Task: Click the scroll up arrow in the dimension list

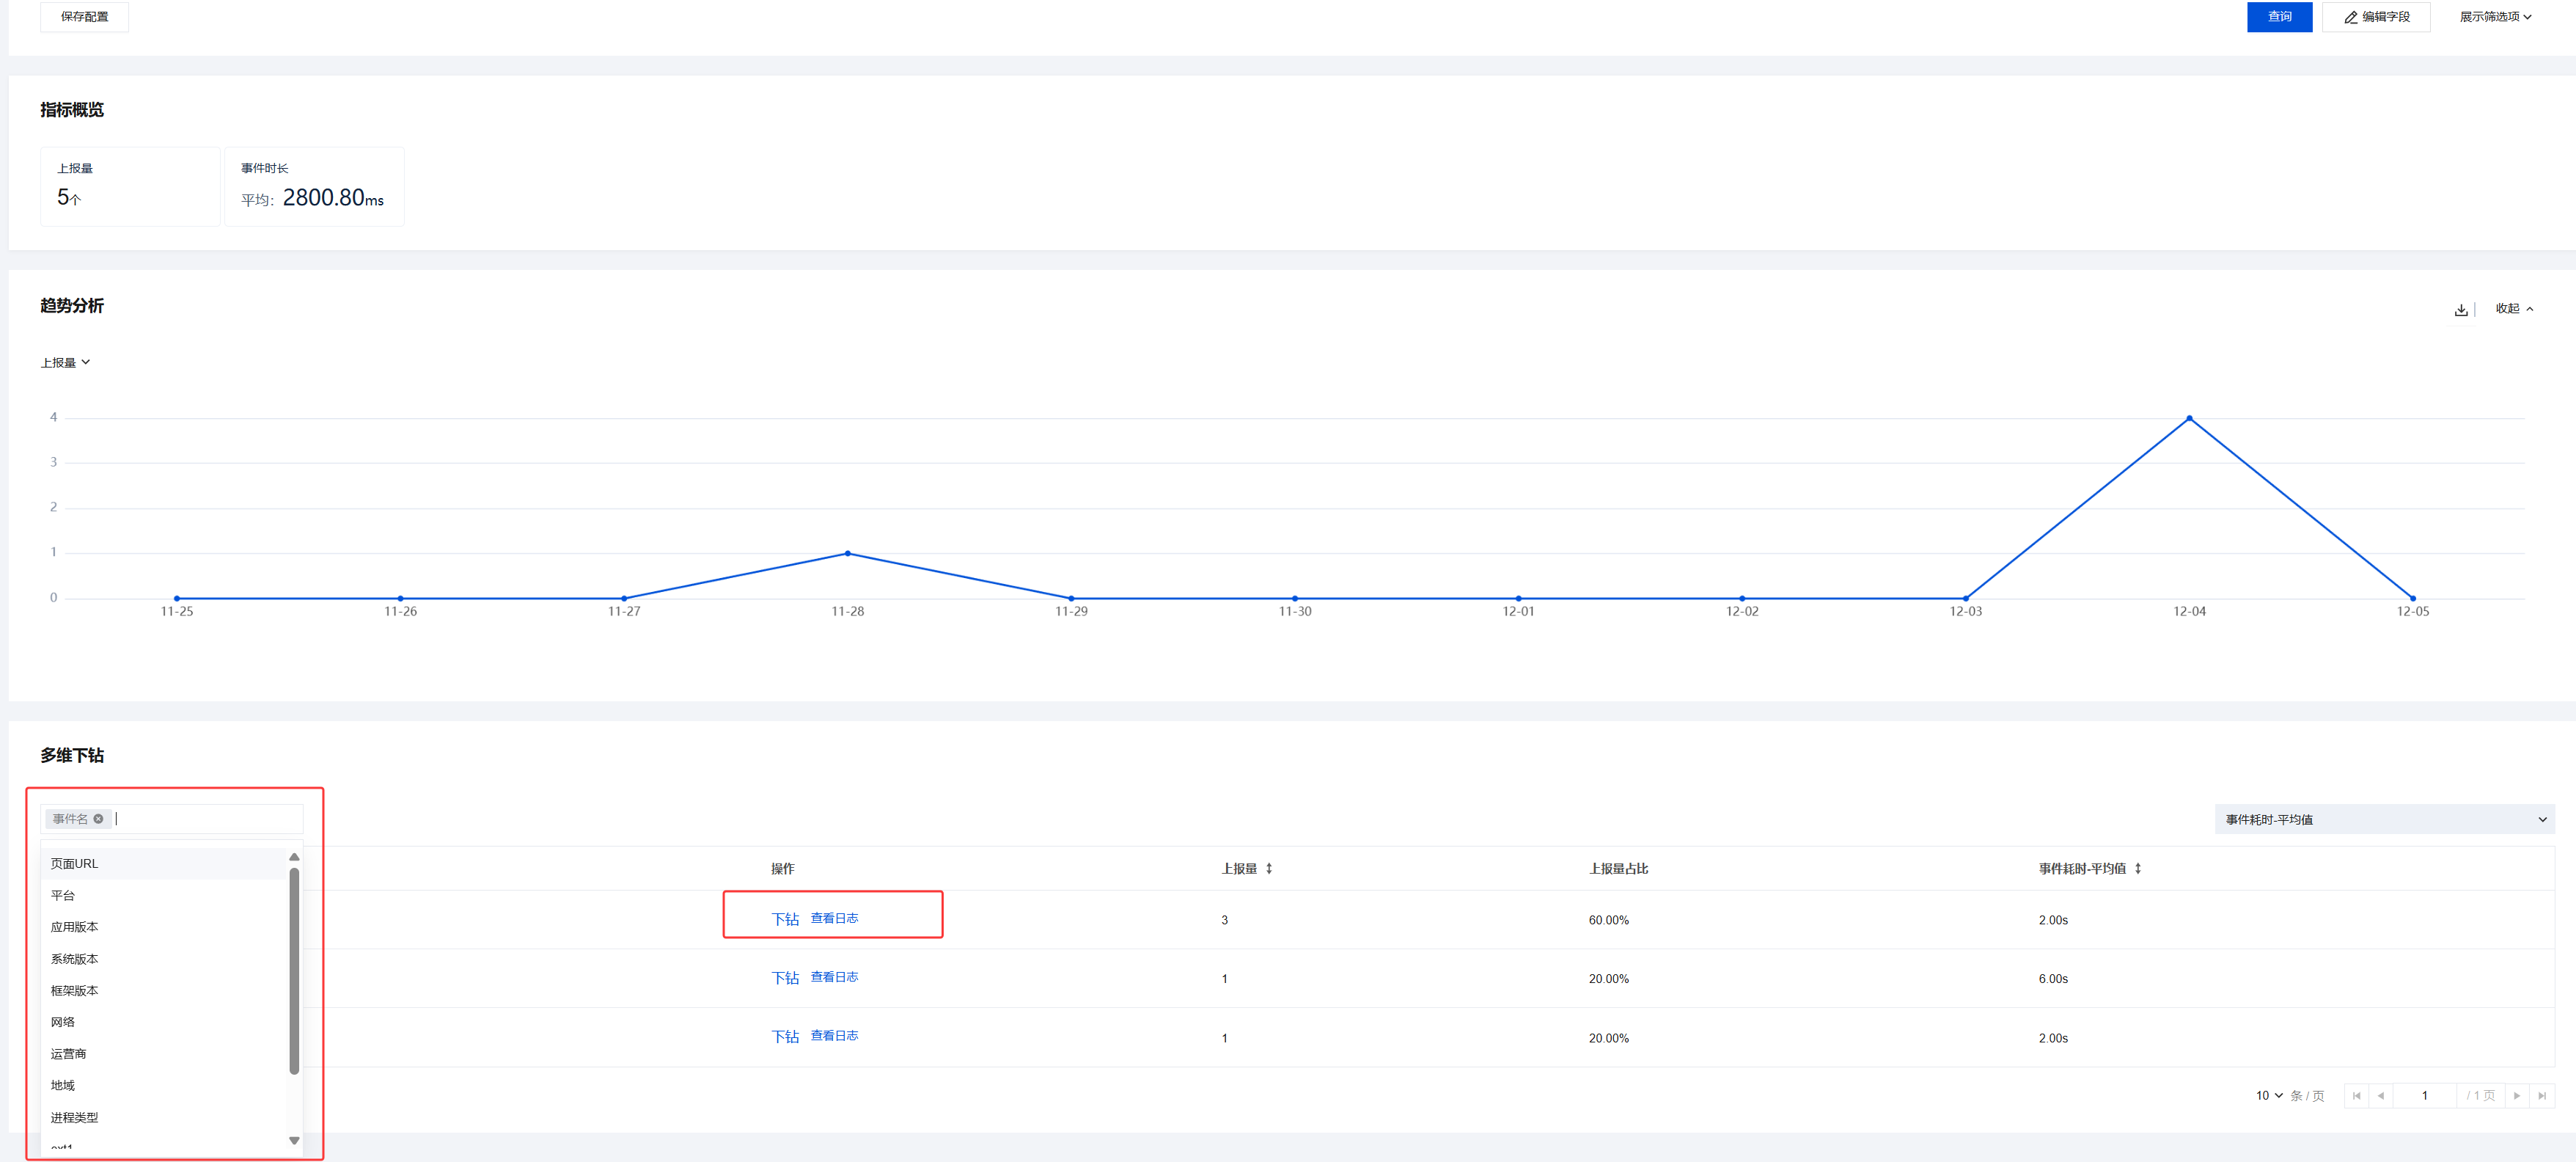Action: [x=294, y=857]
